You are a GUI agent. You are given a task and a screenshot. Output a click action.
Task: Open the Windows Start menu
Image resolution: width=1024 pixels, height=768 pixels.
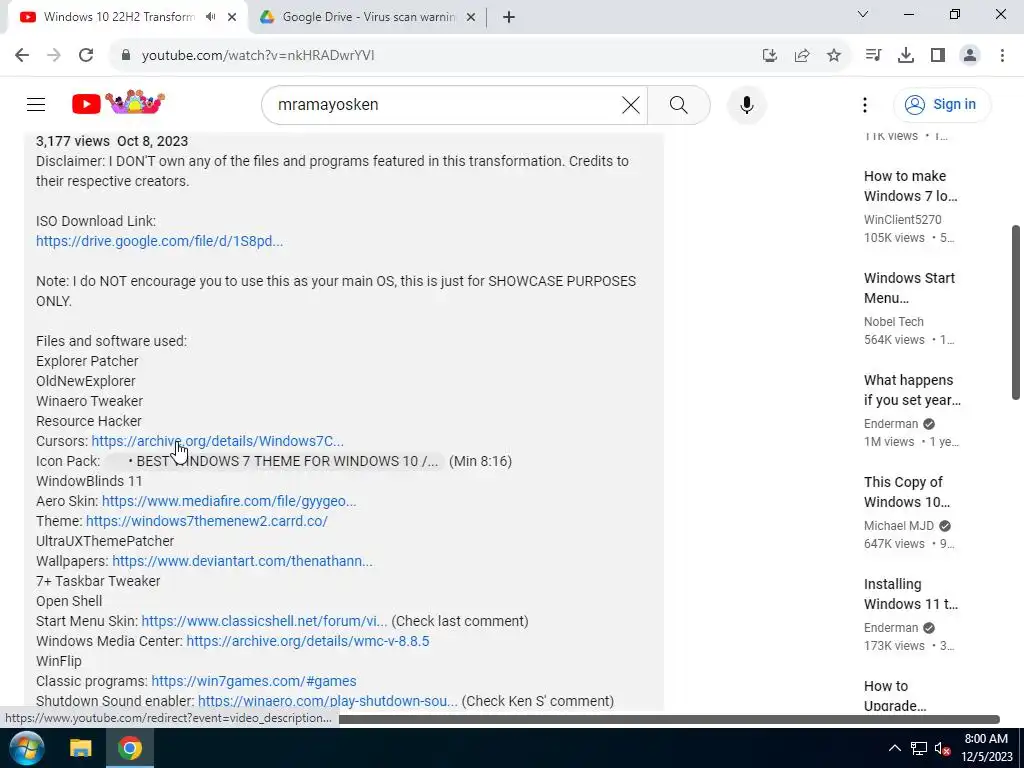tap(27, 748)
